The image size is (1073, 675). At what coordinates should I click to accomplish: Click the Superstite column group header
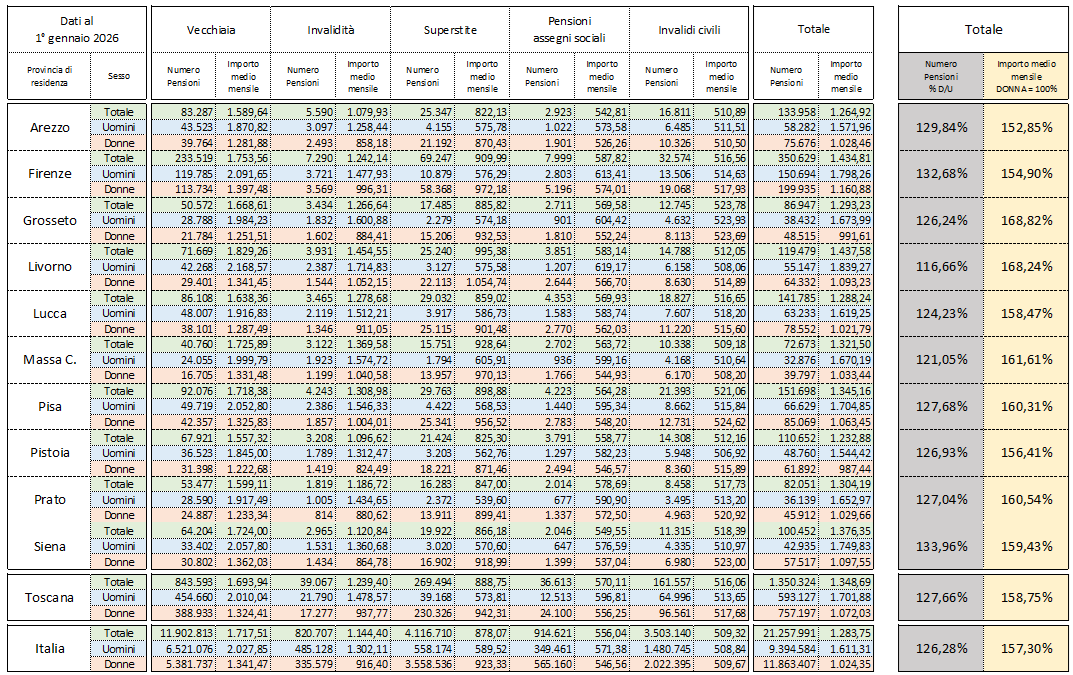449,29
